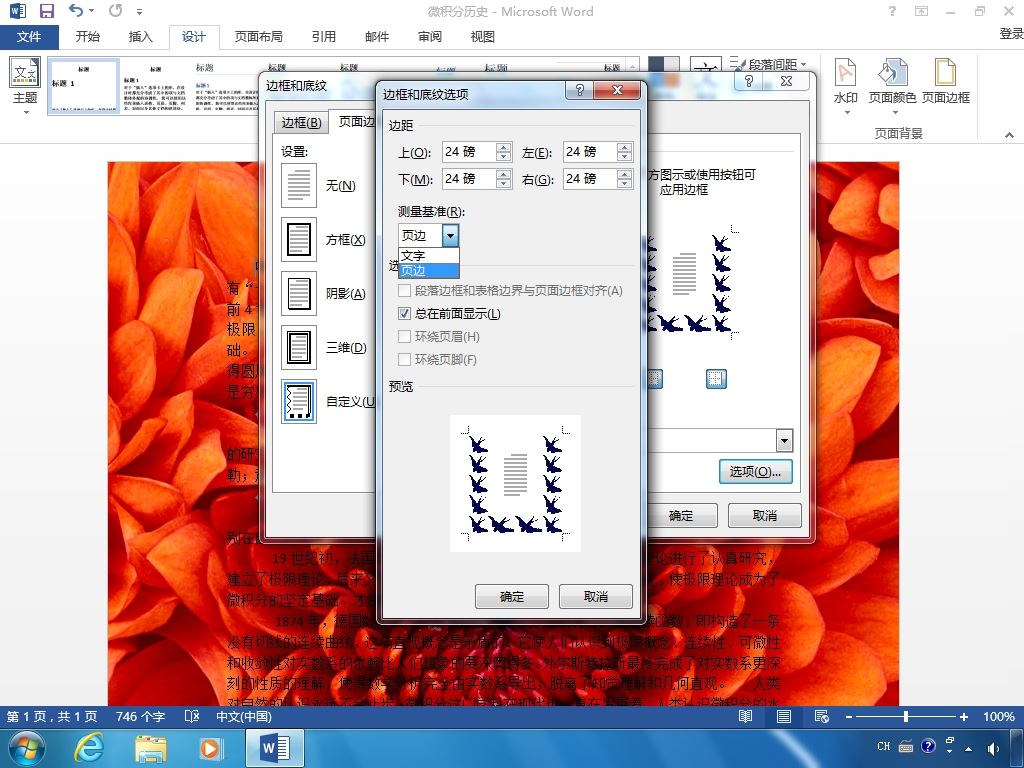Viewport: 1024px width, 768px height.
Task: Toggle 'Surround footer' (环绕页脚) checkbox
Action: (x=404, y=359)
